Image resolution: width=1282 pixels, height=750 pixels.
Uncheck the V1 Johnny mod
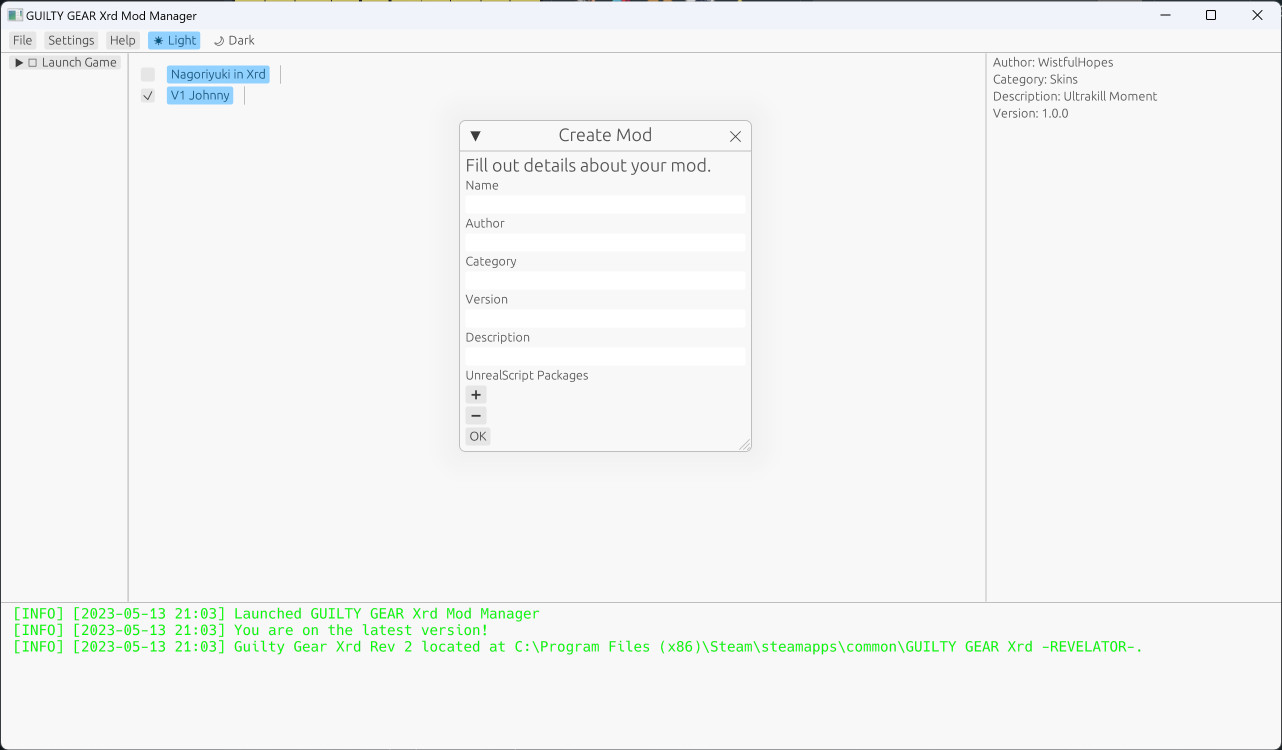[147, 95]
